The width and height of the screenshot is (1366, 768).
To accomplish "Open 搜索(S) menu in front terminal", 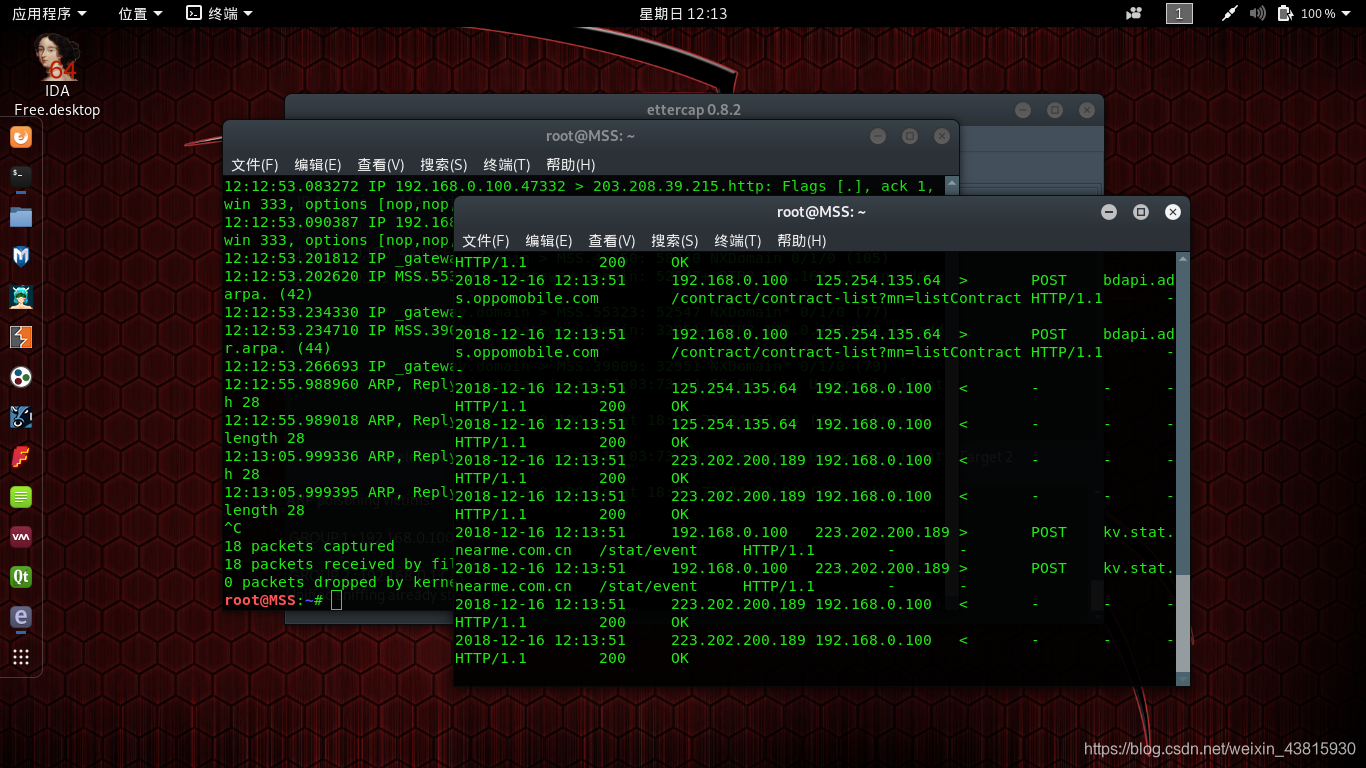I will tap(675, 241).
